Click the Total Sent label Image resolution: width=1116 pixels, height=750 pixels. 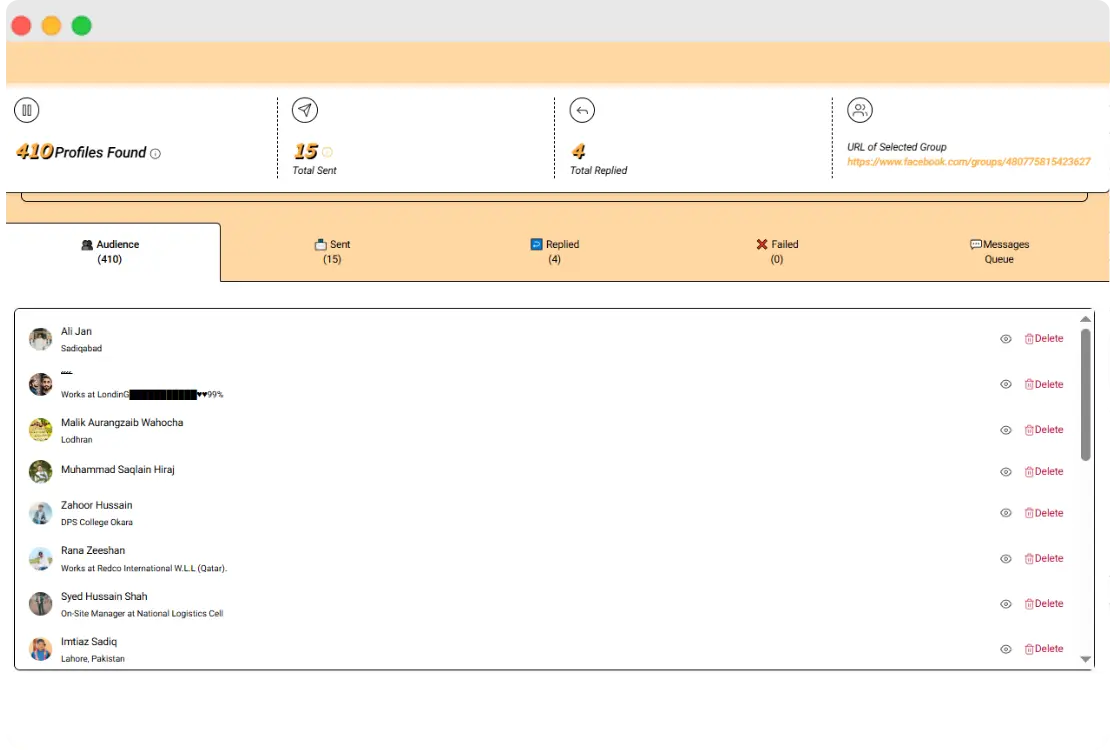click(x=315, y=171)
